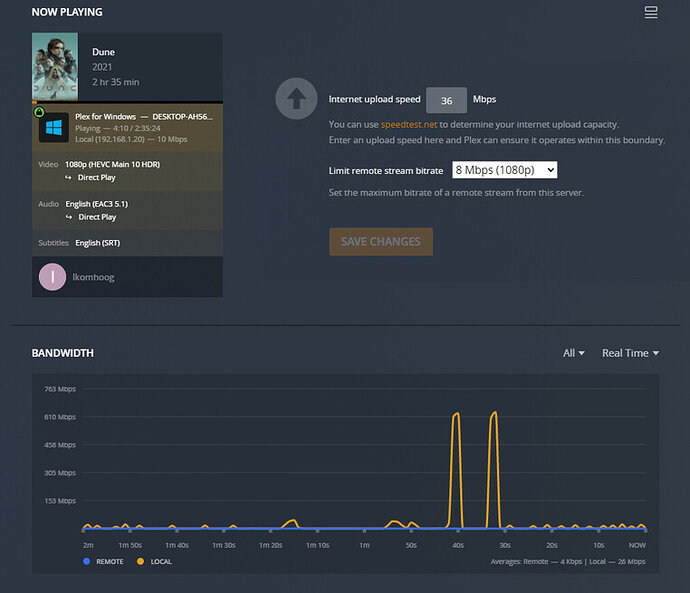Click the Plex for Windows player row
The image size is (690, 593).
tap(127, 128)
